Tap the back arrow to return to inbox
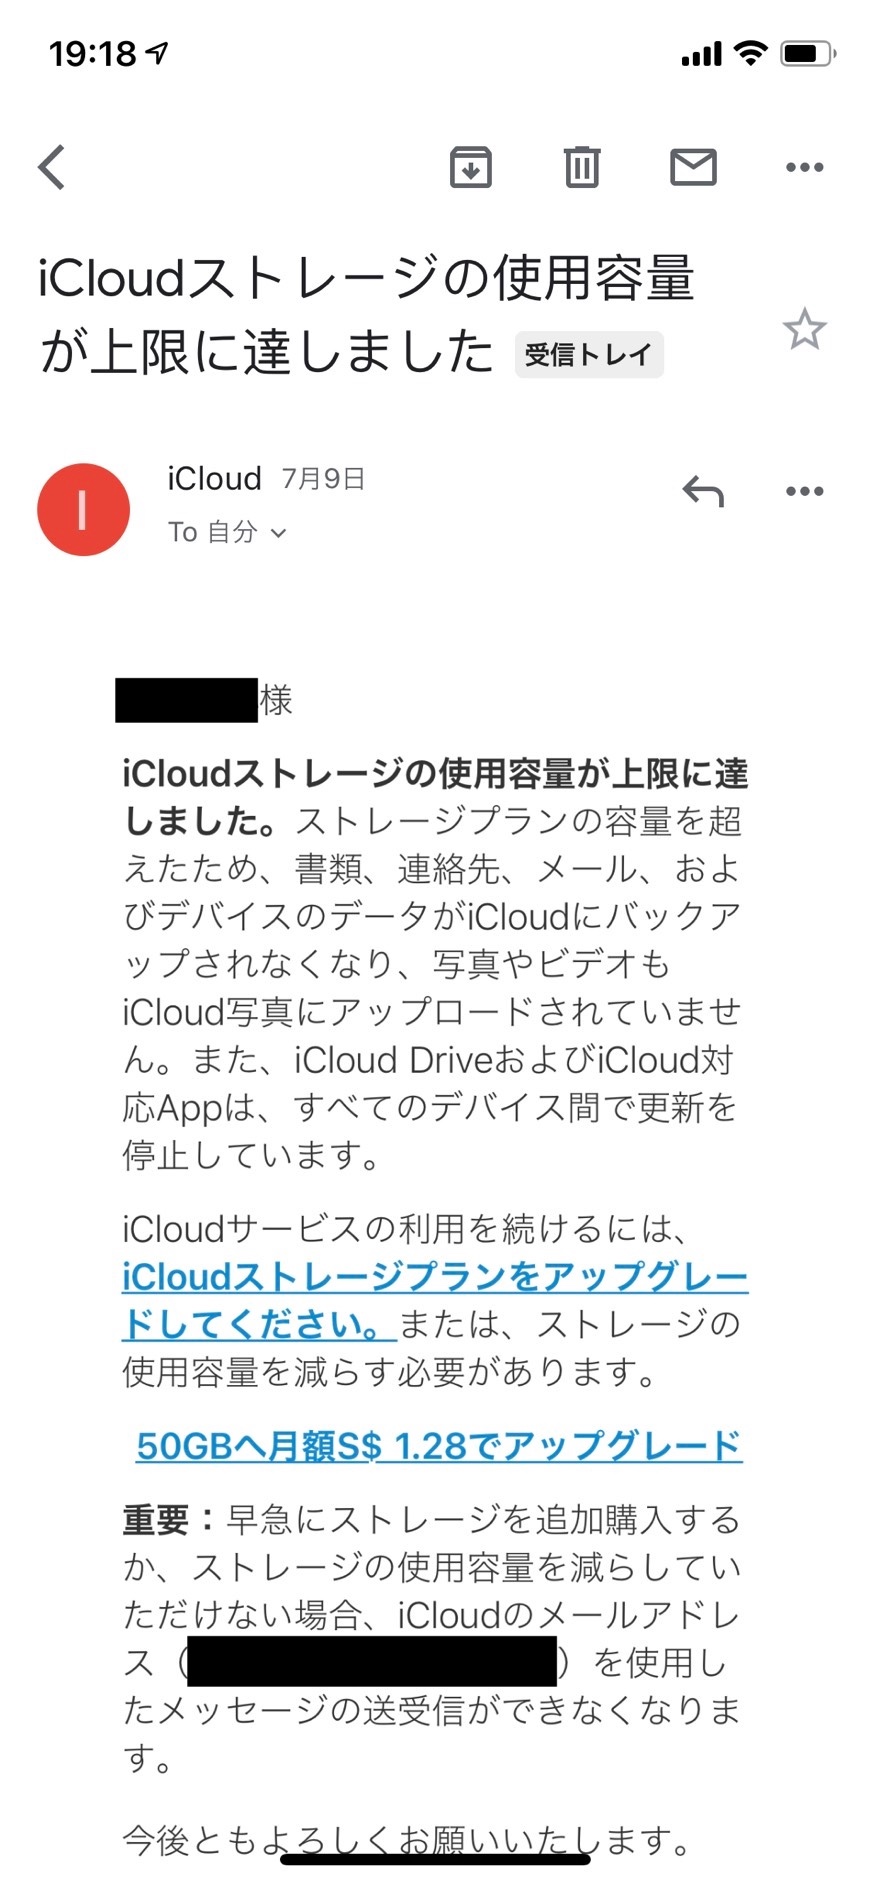Viewport: 870px width, 1884px height. click(53, 167)
